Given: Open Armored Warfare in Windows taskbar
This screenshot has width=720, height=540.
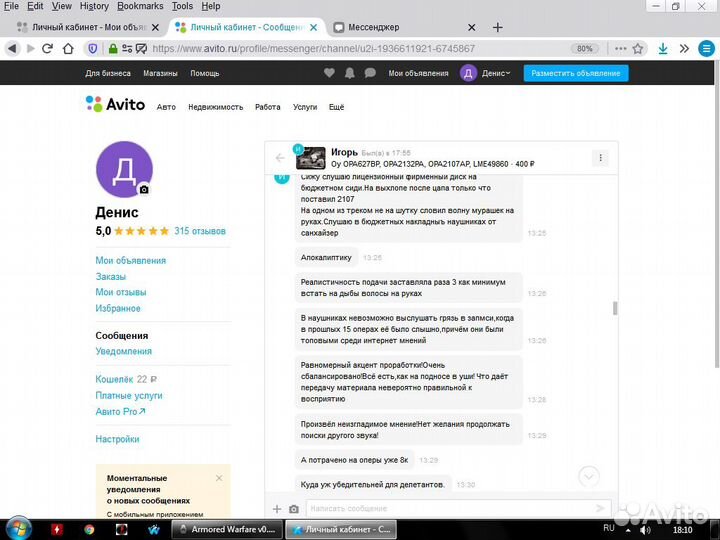Looking at the screenshot, I should point(230,529).
